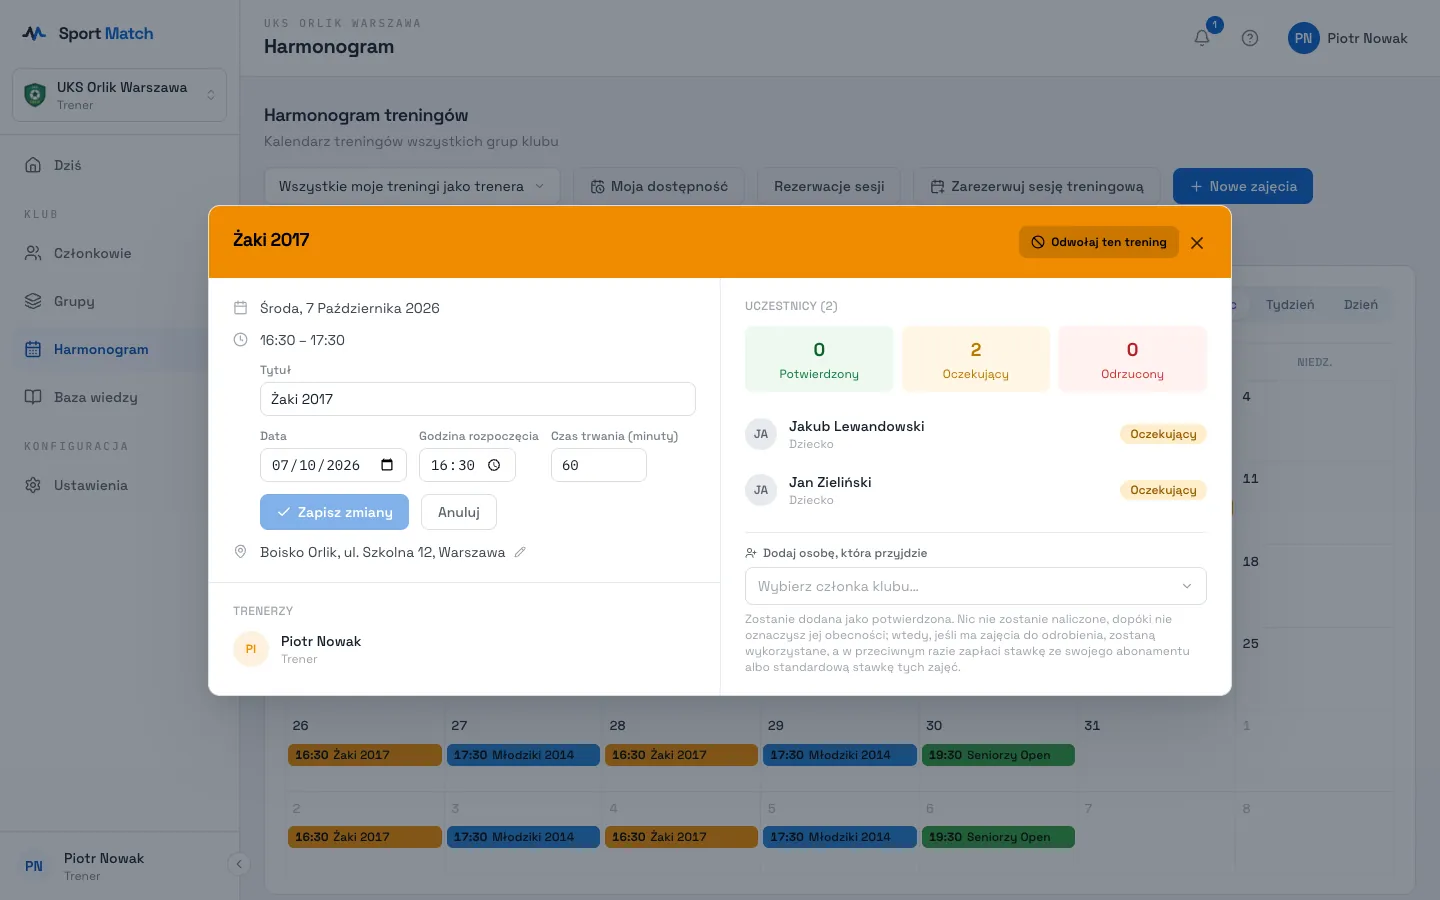This screenshot has width=1440, height=900.
Task: Open 16:30 Żaki 2017 event on 28th
Action: click(x=681, y=755)
